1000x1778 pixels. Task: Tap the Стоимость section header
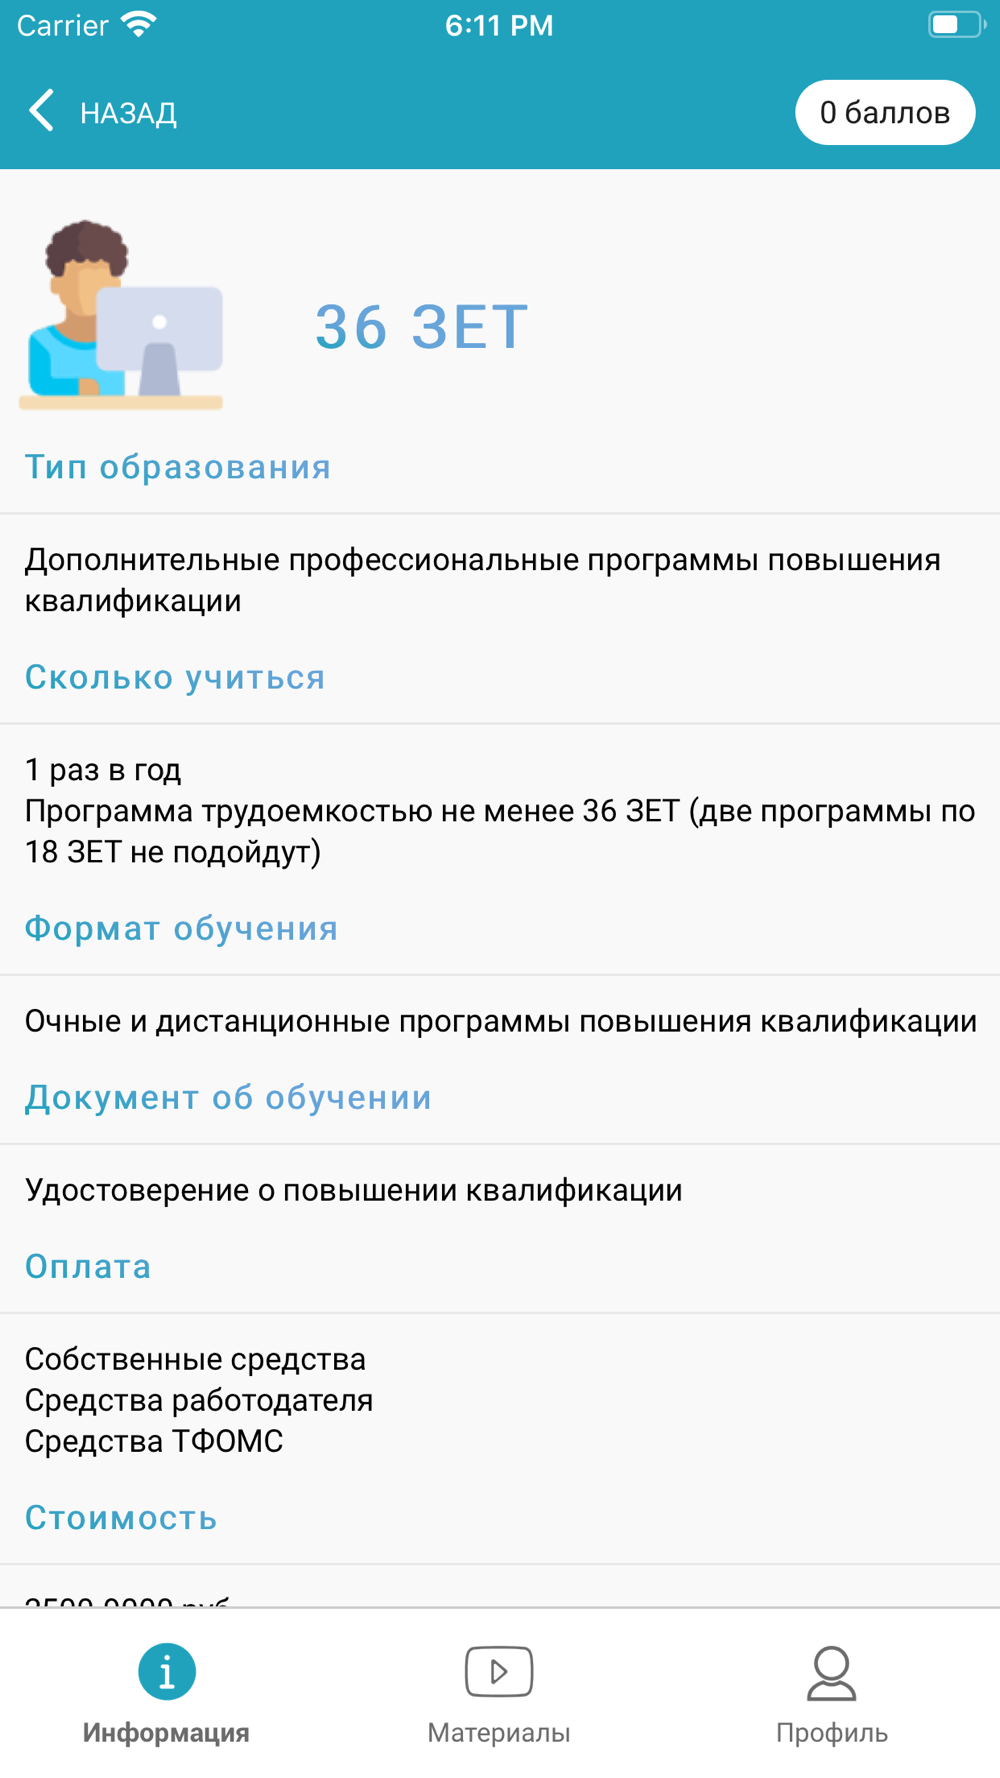pos(121,1518)
